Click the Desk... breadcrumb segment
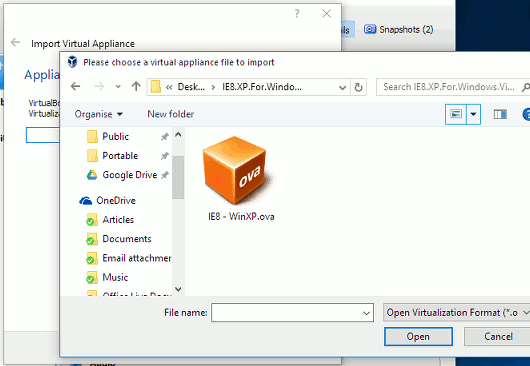The image size is (530, 366). pyautogui.click(x=191, y=87)
